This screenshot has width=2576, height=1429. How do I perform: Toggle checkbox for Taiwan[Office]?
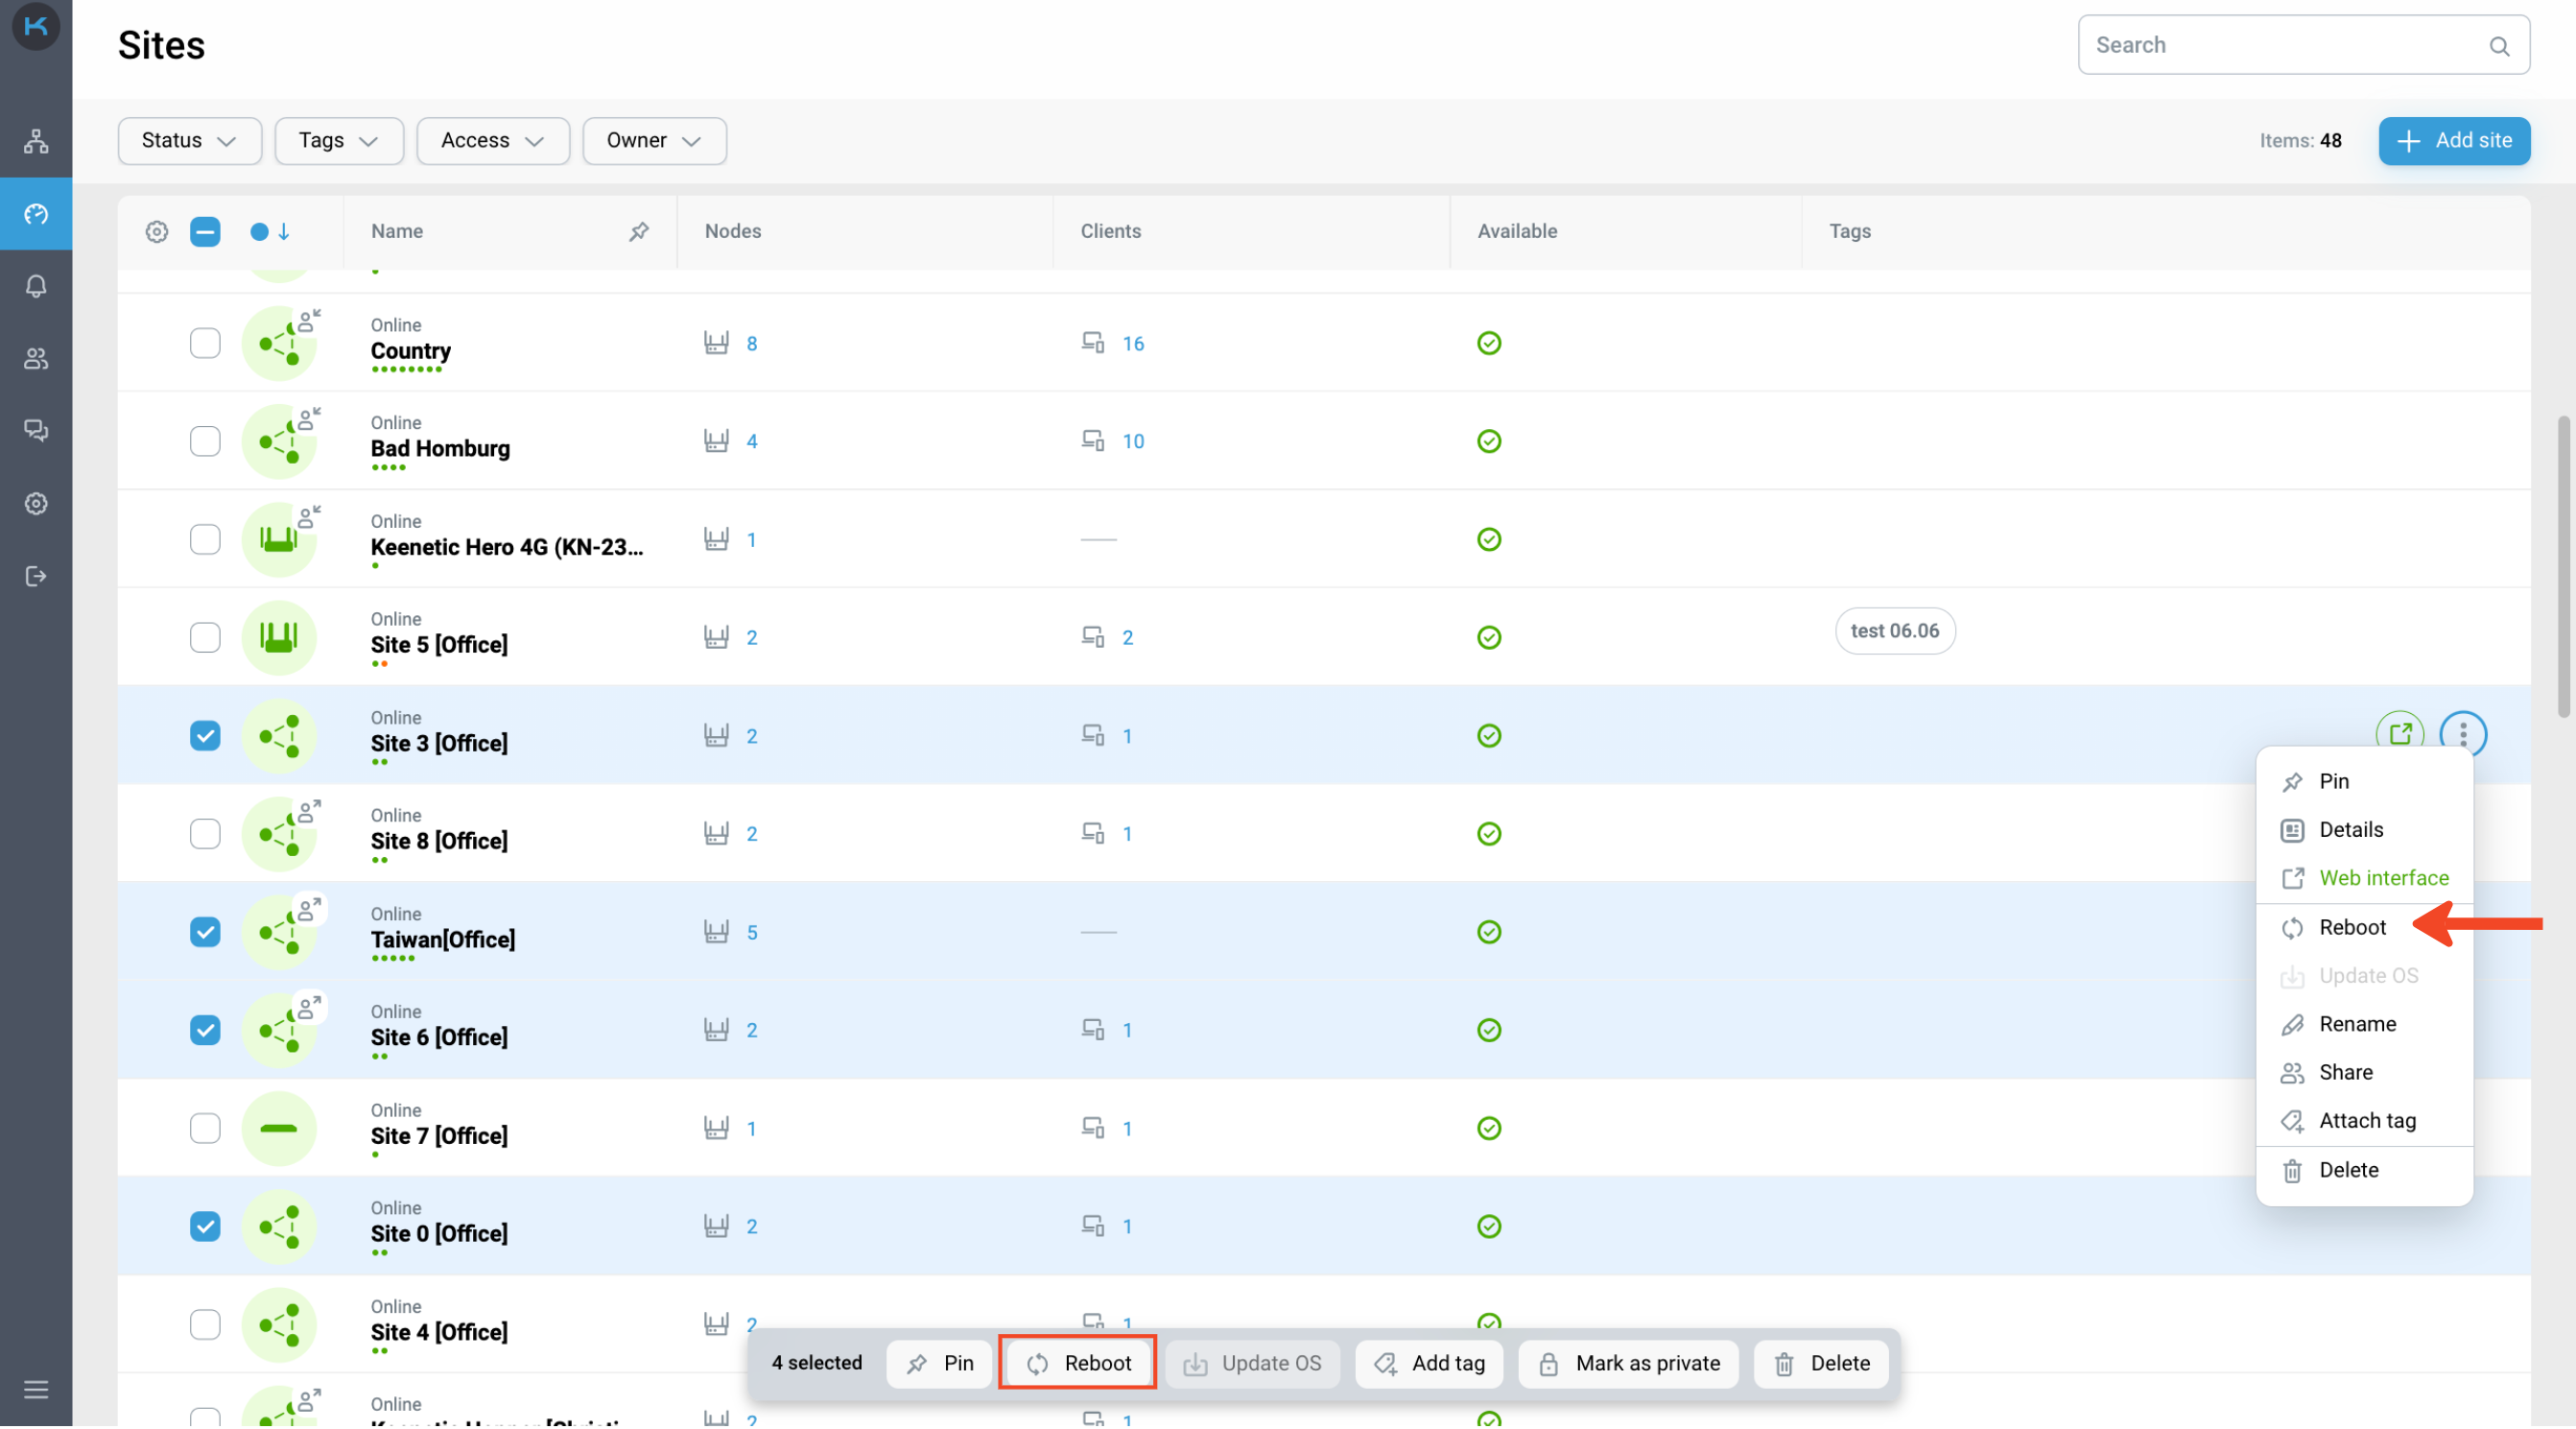click(204, 929)
